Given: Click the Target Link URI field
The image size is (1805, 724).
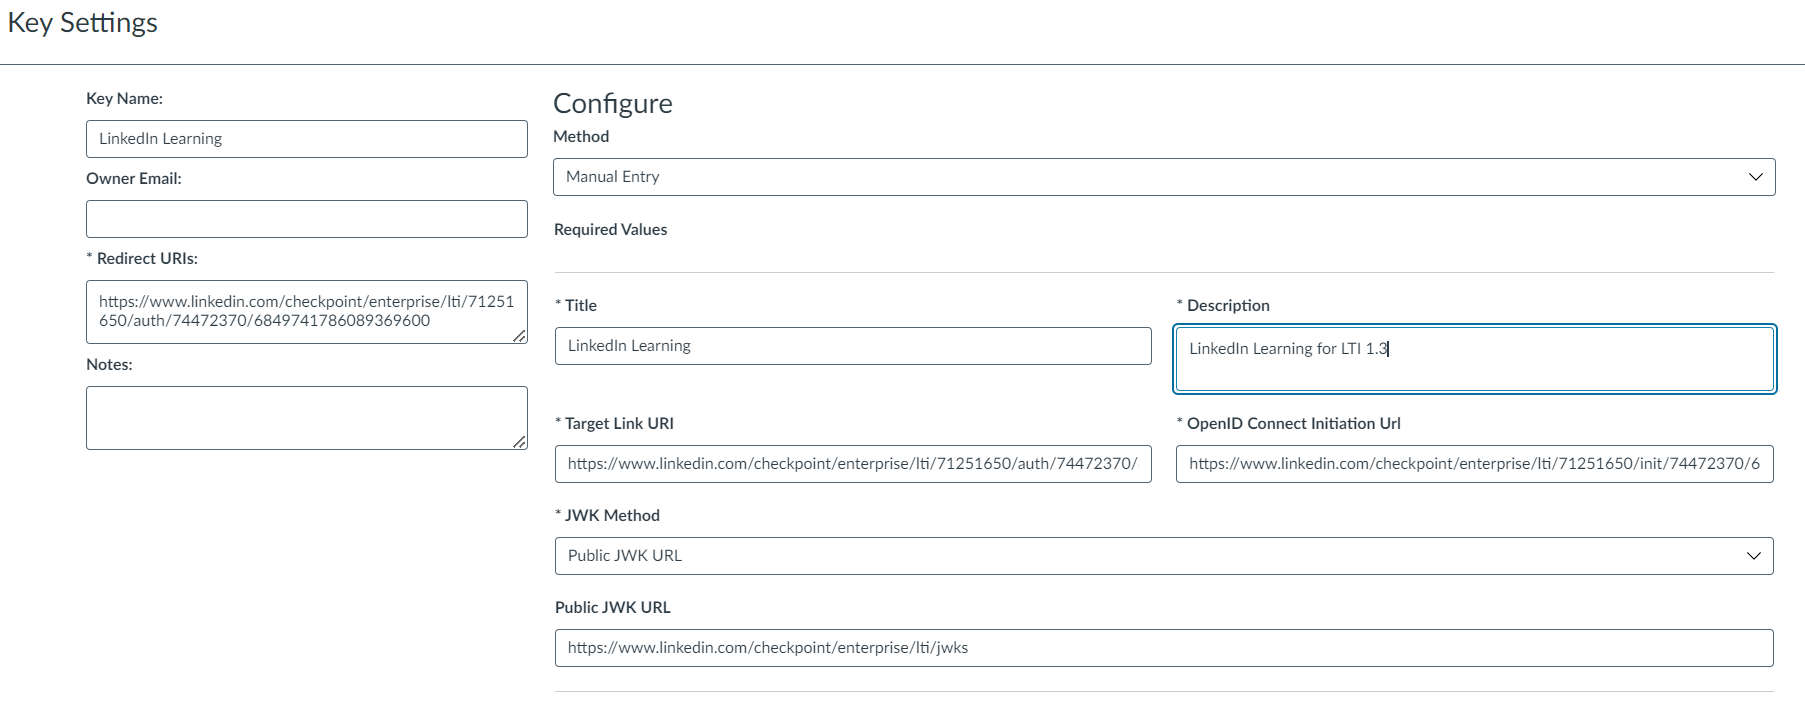Looking at the screenshot, I should (853, 464).
